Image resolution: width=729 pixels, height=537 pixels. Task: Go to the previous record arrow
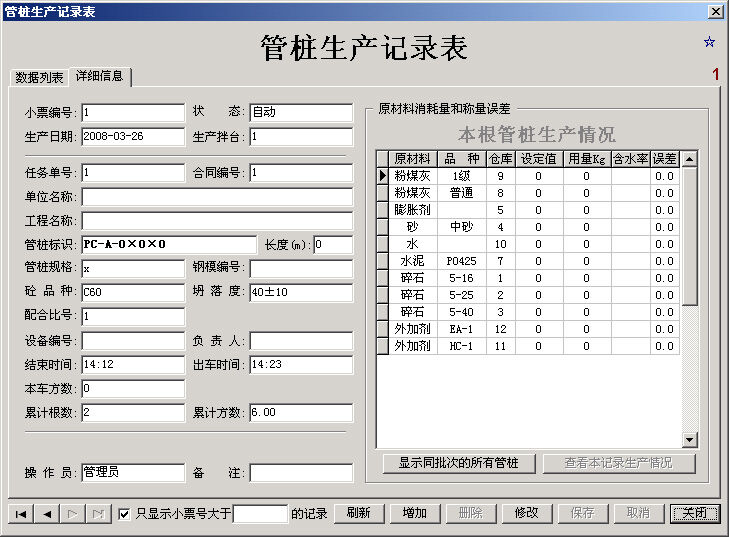point(46,513)
